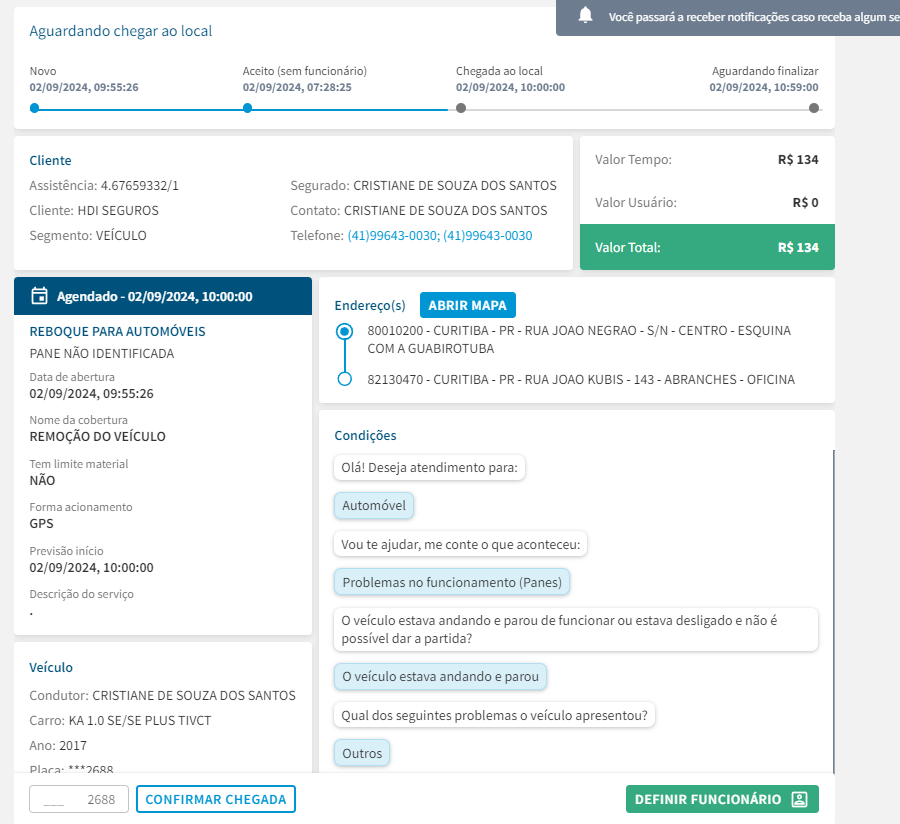Click the Aguardando finalizar timeline dot
The width and height of the screenshot is (900, 824).
point(814,108)
